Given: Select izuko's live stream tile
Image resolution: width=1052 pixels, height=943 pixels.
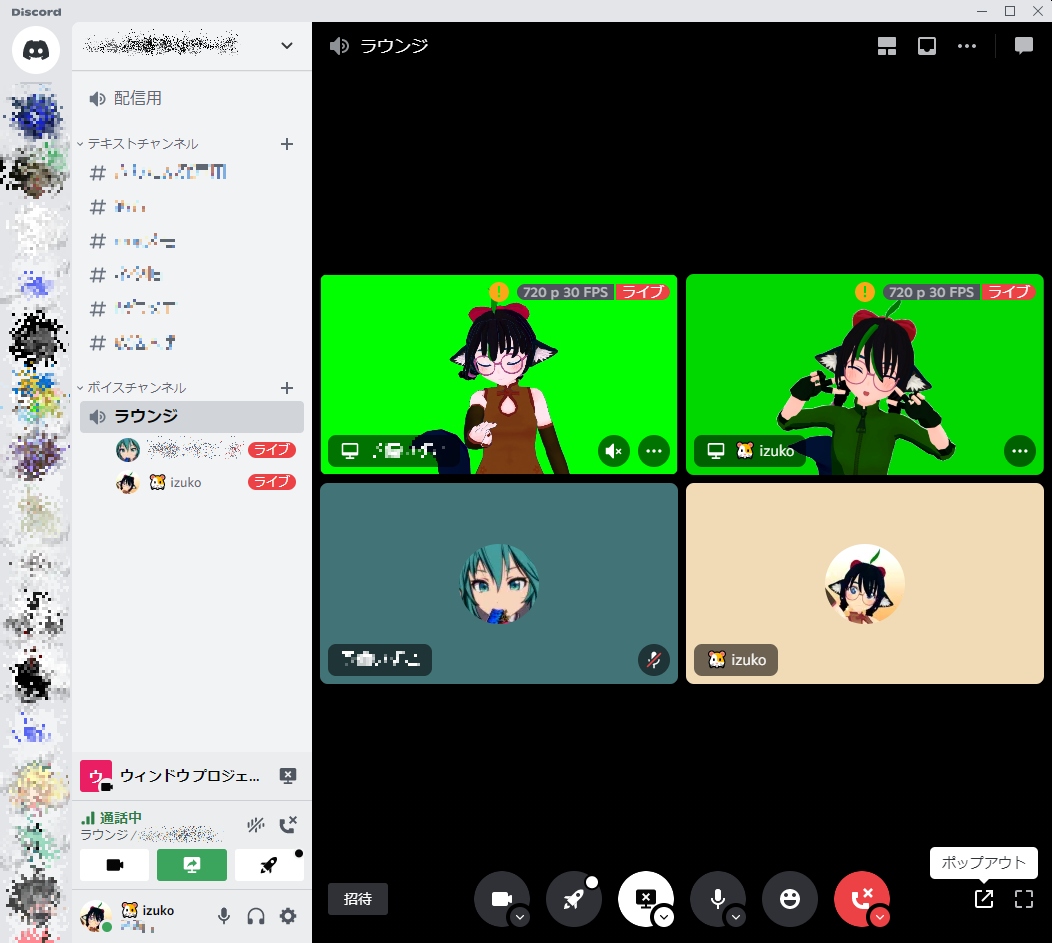Looking at the screenshot, I should (864, 374).
